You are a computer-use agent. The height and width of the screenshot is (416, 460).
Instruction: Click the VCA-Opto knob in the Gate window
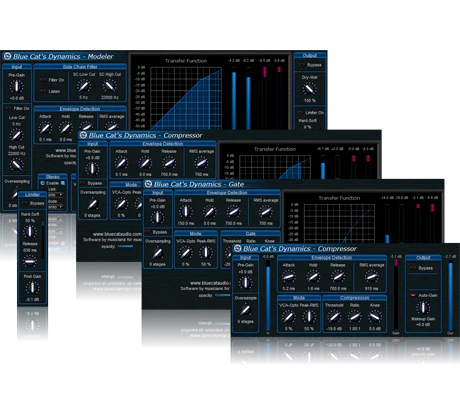186,253
